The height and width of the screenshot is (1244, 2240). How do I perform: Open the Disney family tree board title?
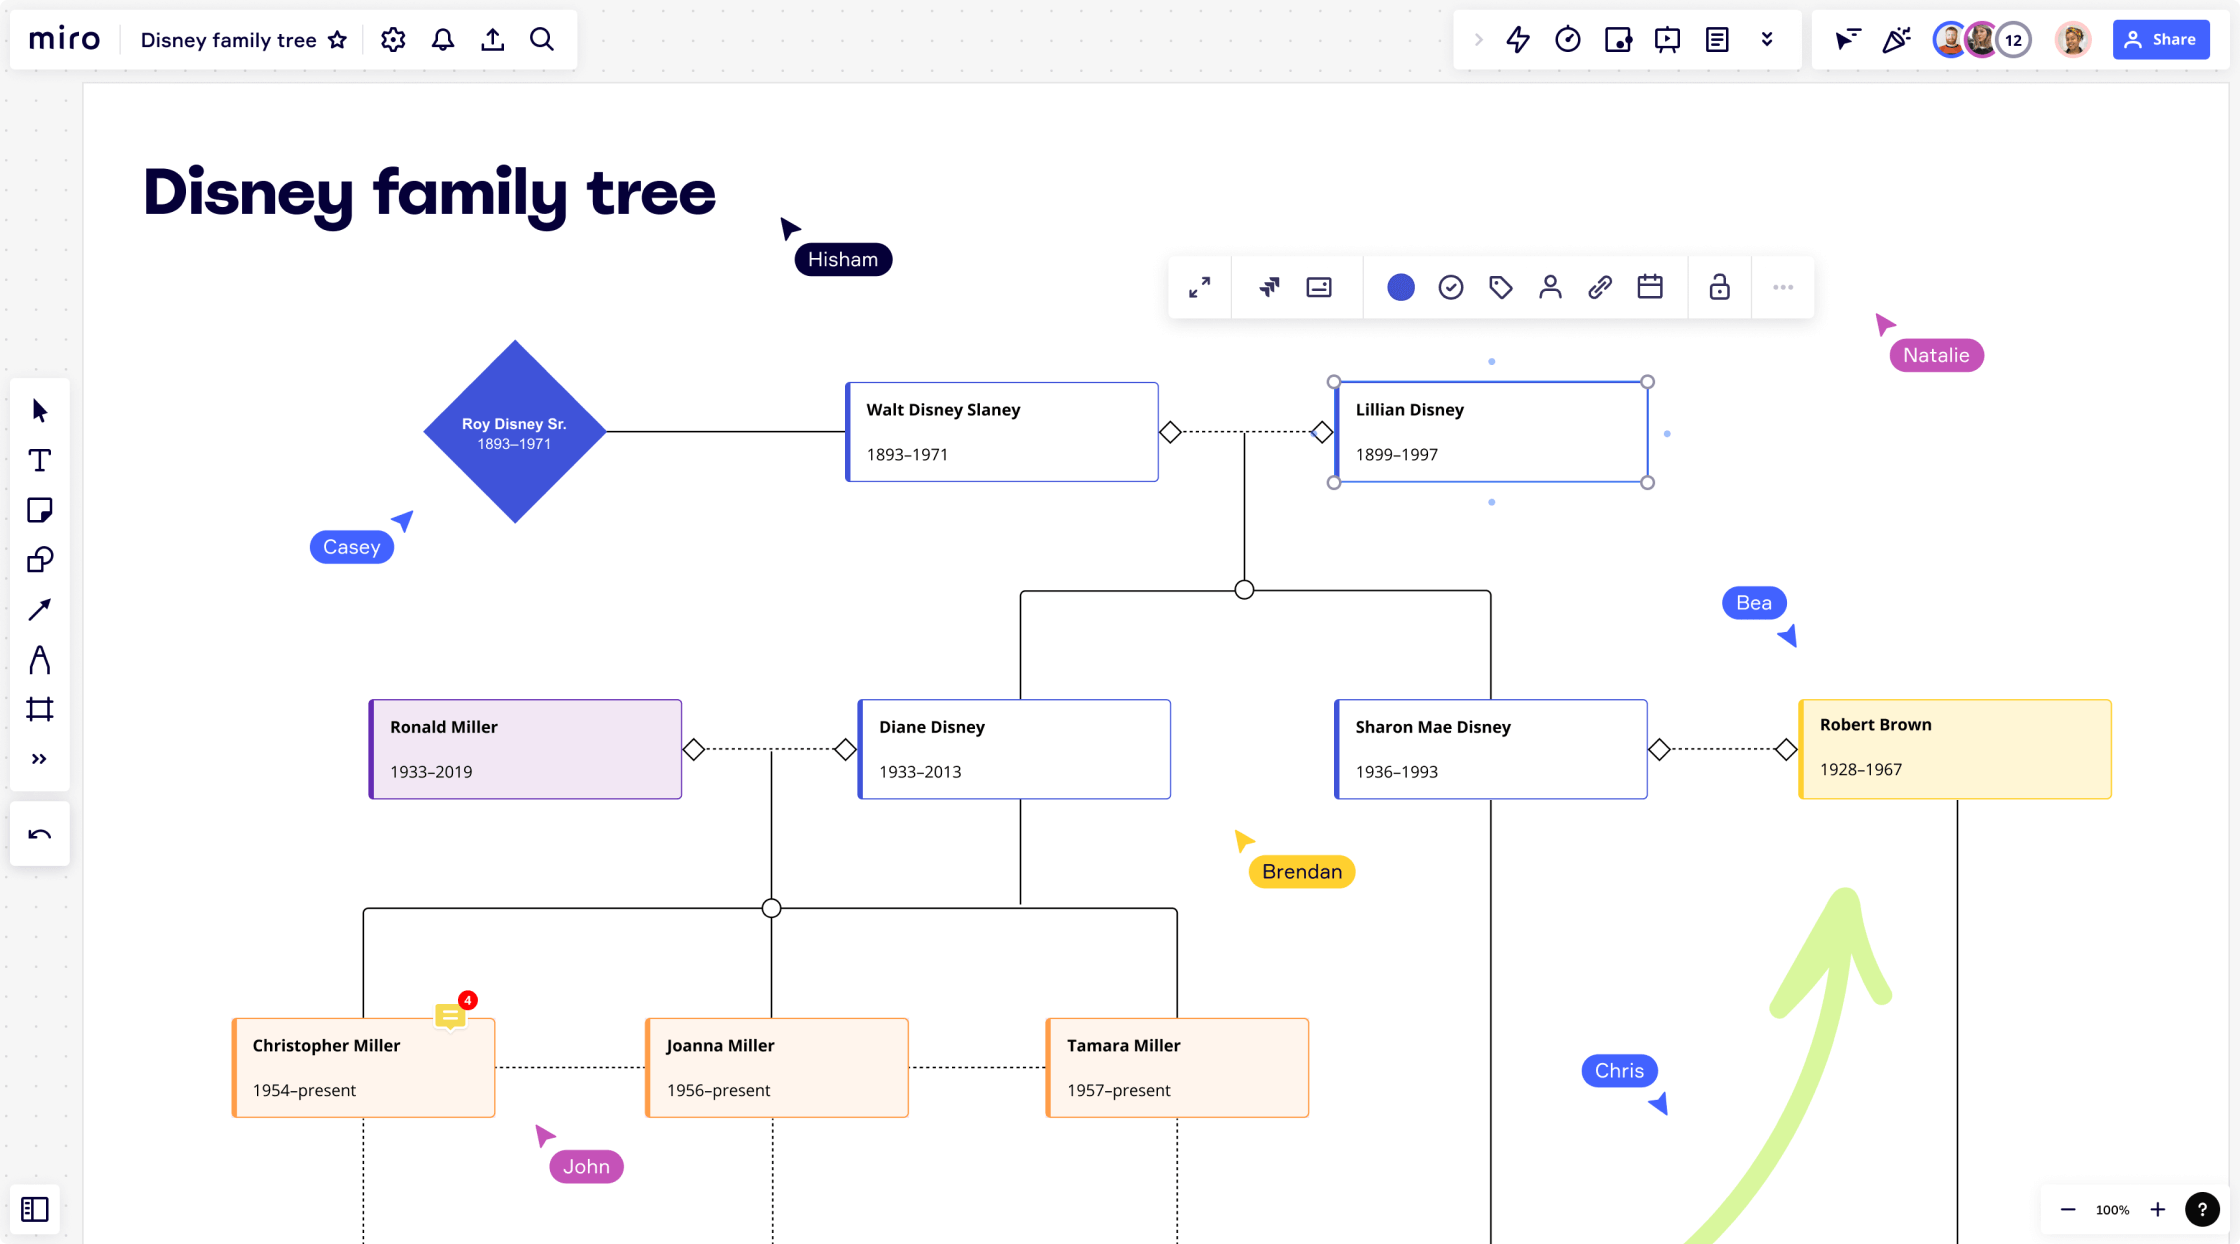point(228,40)
